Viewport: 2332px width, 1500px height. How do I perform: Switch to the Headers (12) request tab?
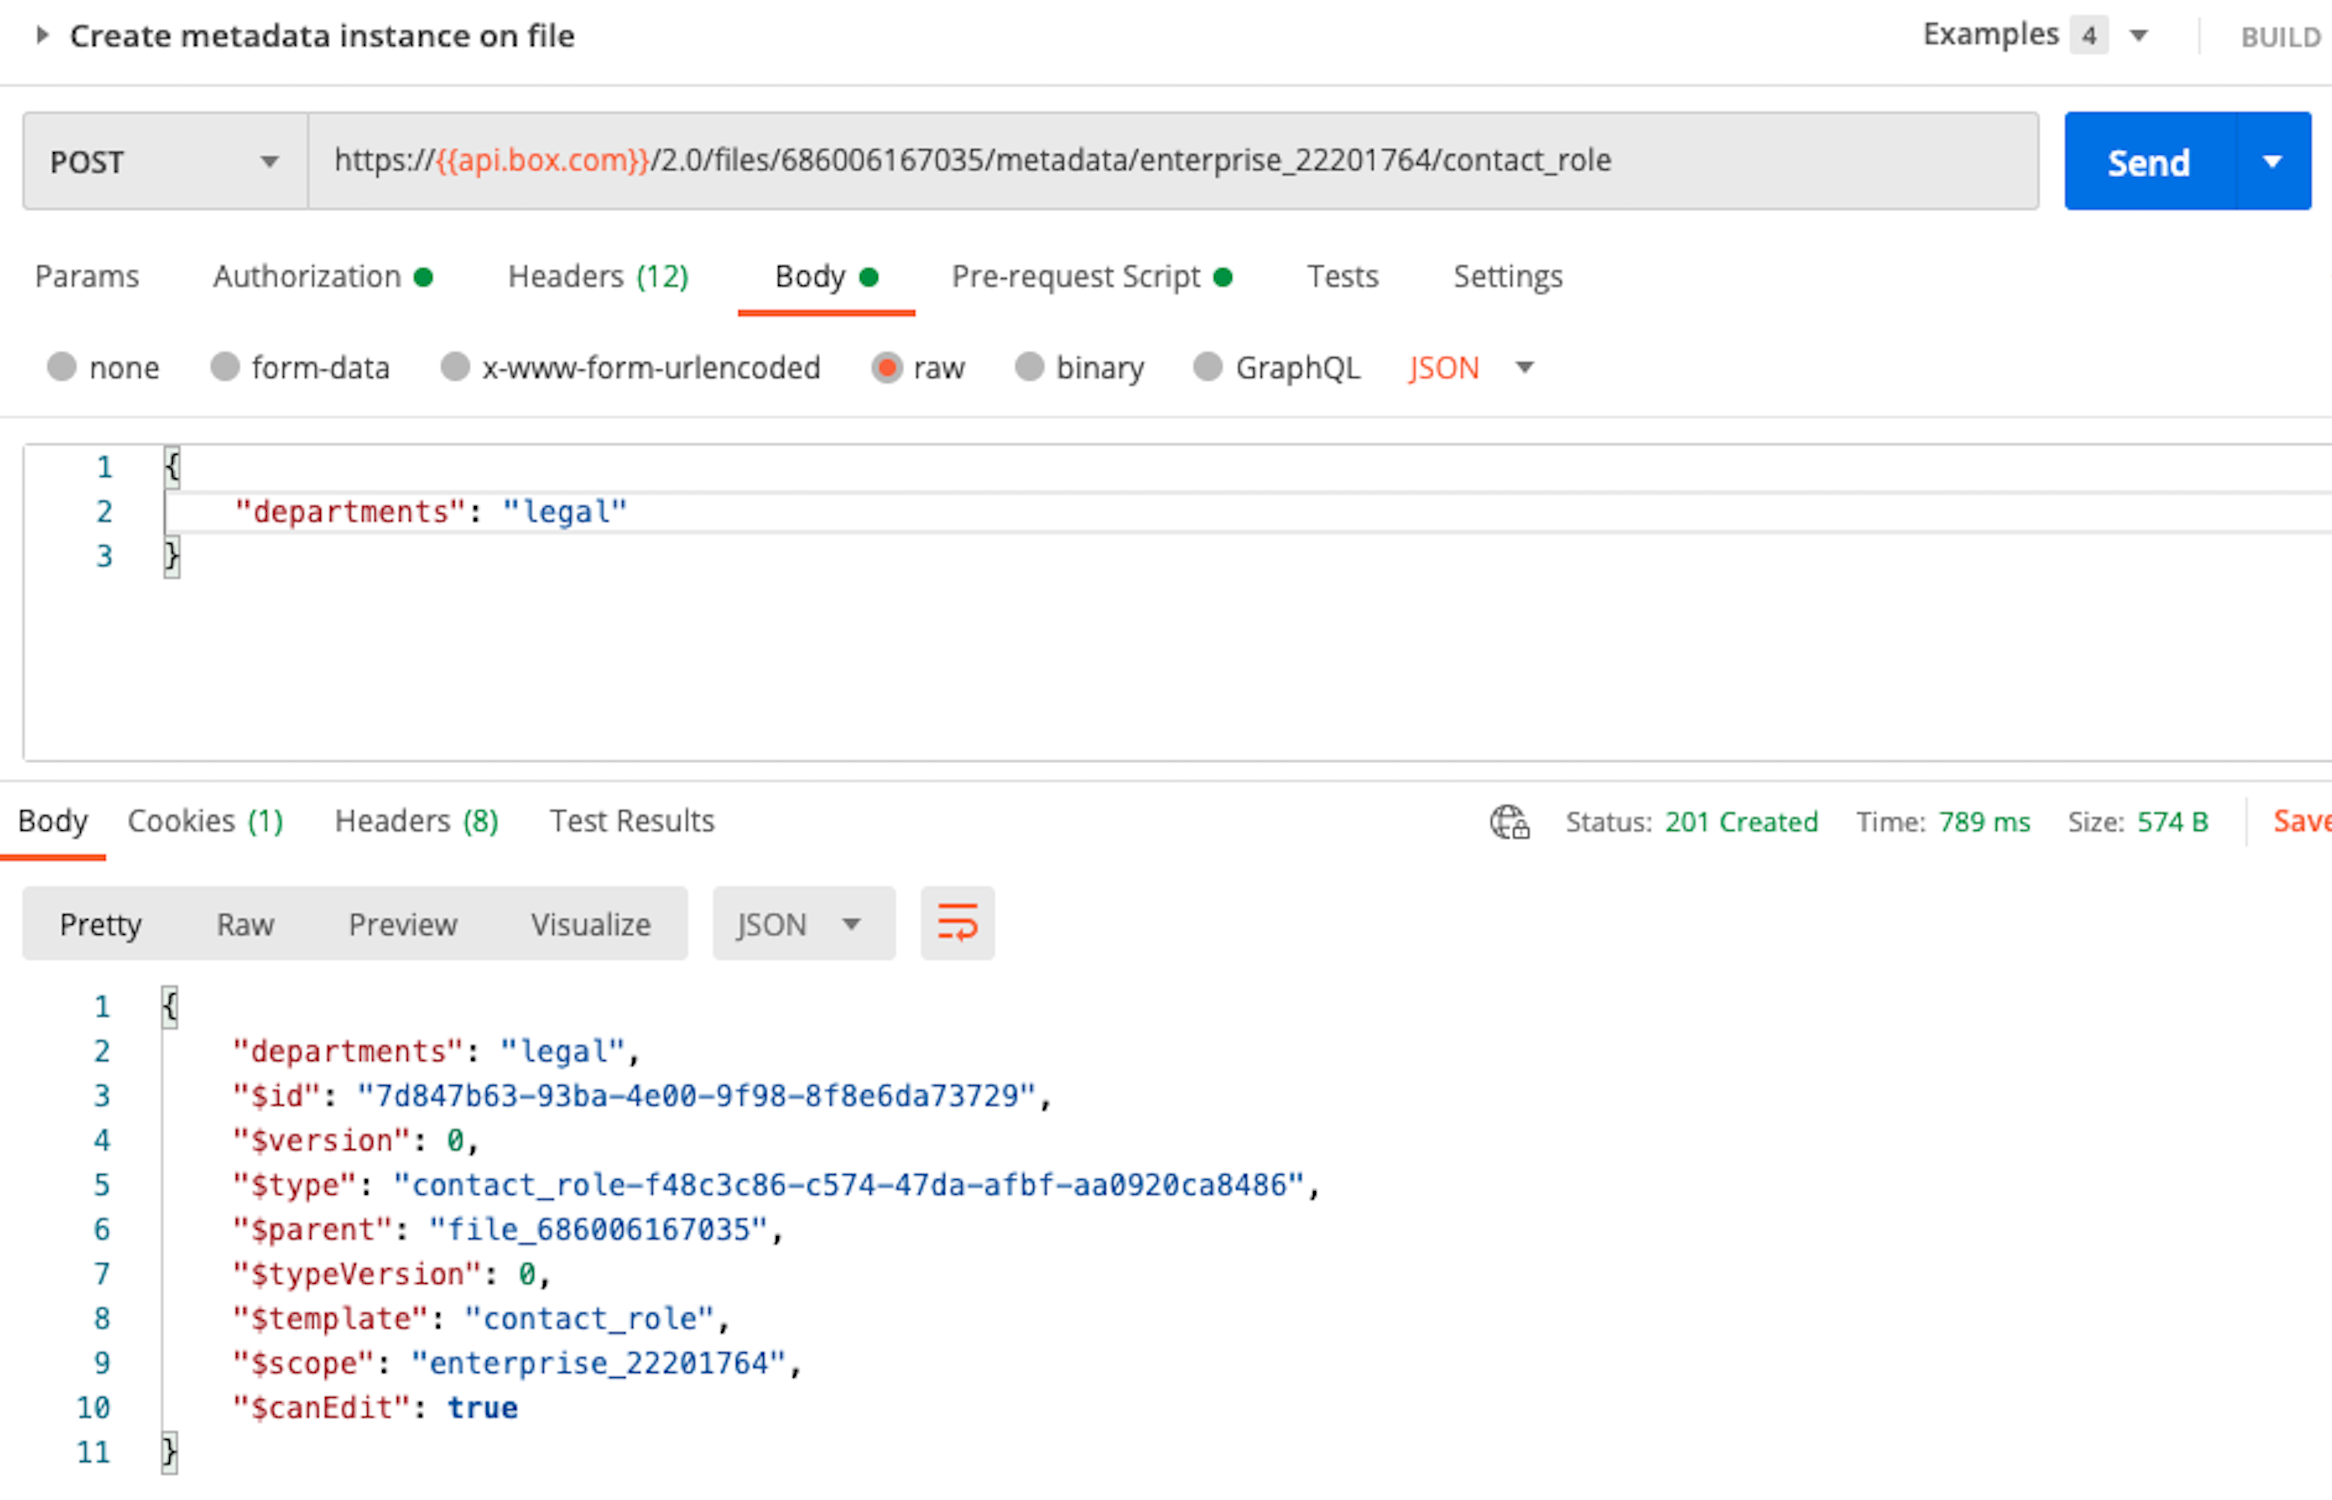[x=598, y=276]
